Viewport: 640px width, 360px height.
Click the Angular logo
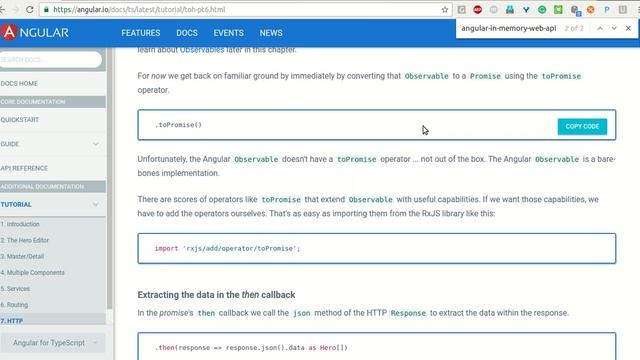click(35, 32)
